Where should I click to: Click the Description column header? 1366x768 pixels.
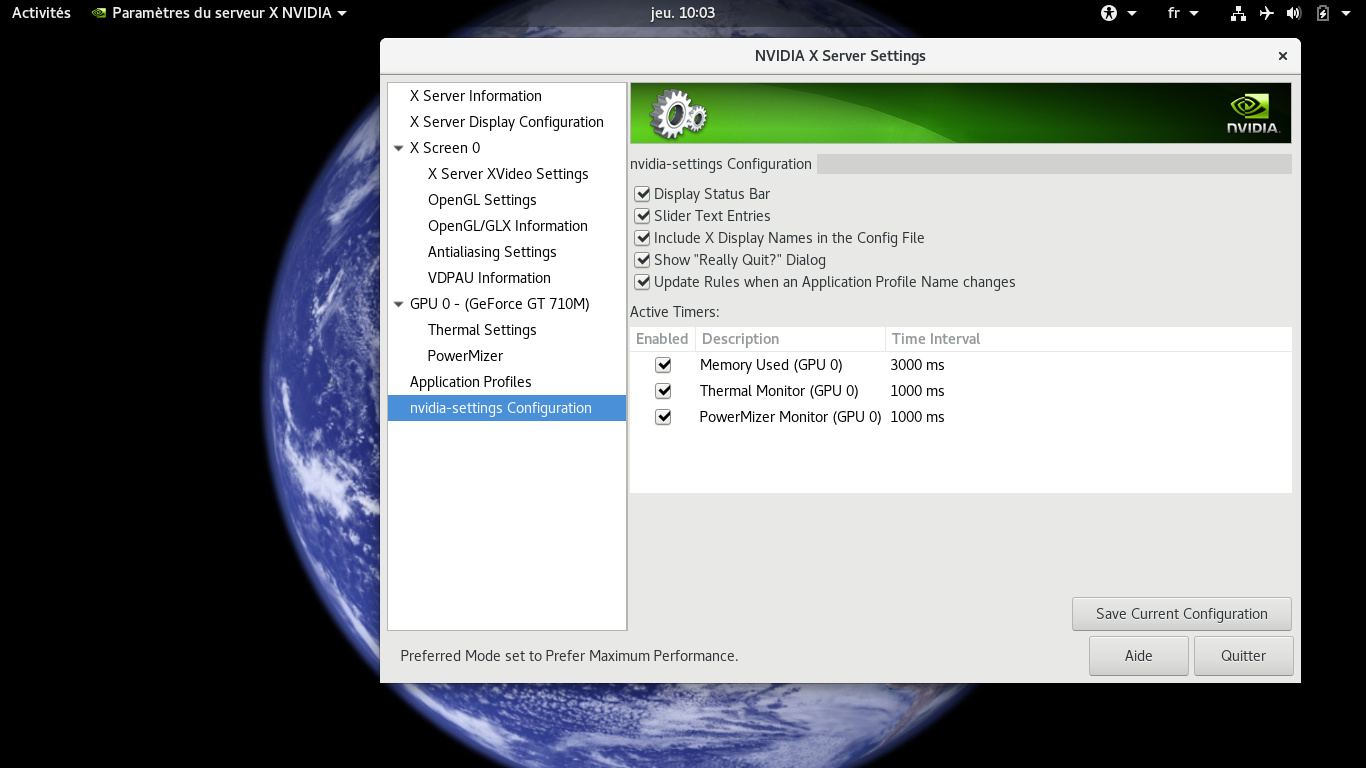coord(790,339)
